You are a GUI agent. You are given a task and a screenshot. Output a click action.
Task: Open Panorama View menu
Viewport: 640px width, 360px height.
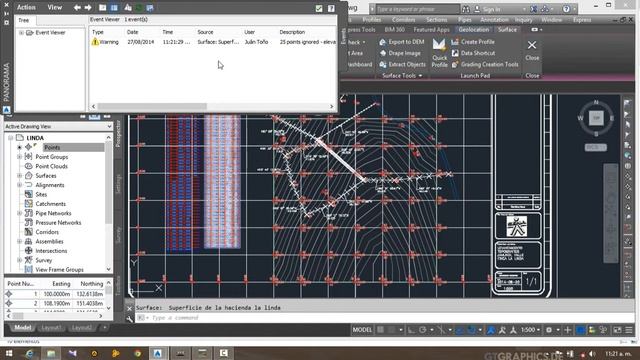54,7
